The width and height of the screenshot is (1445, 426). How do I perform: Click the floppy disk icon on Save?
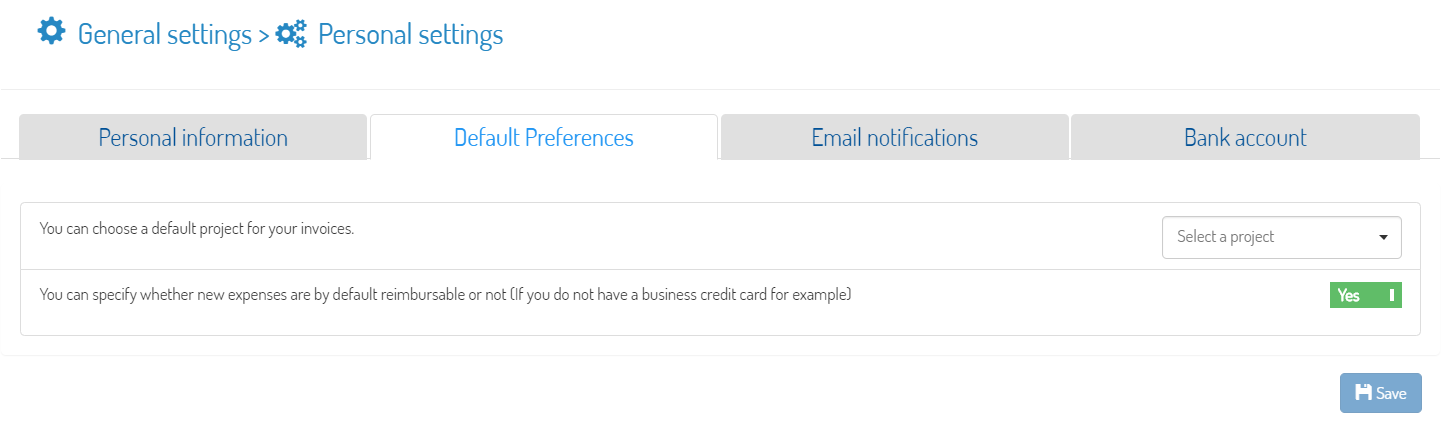1362,393
